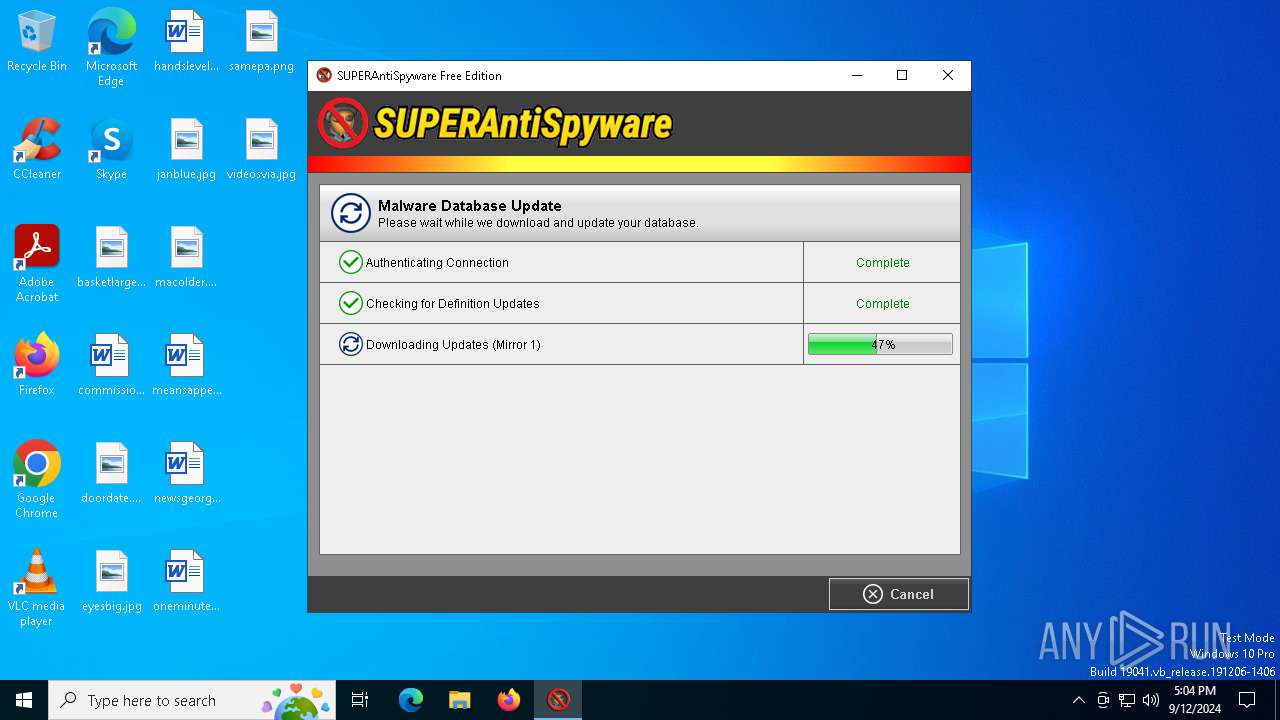Open File Explorer from taskbar

(x=460, y=700)
